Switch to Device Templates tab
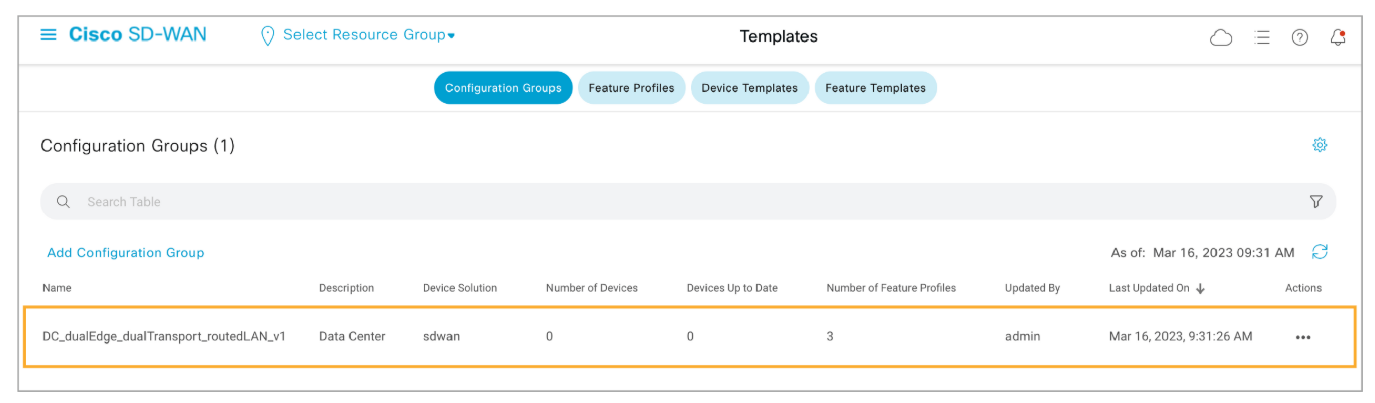This screenshot has height=403, width=1375. [x=749, y=88]
